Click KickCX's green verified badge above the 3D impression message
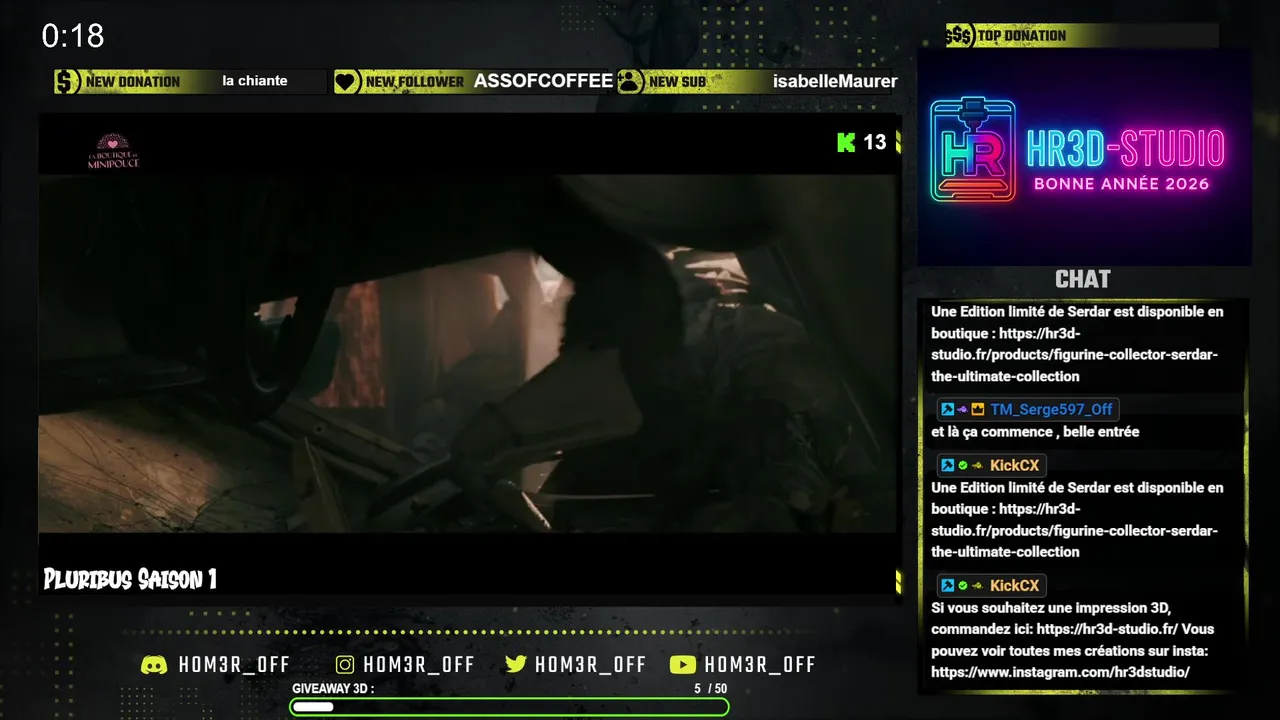Image resolution: width=1280 pixels, height=720 pixels. point(962,586)
